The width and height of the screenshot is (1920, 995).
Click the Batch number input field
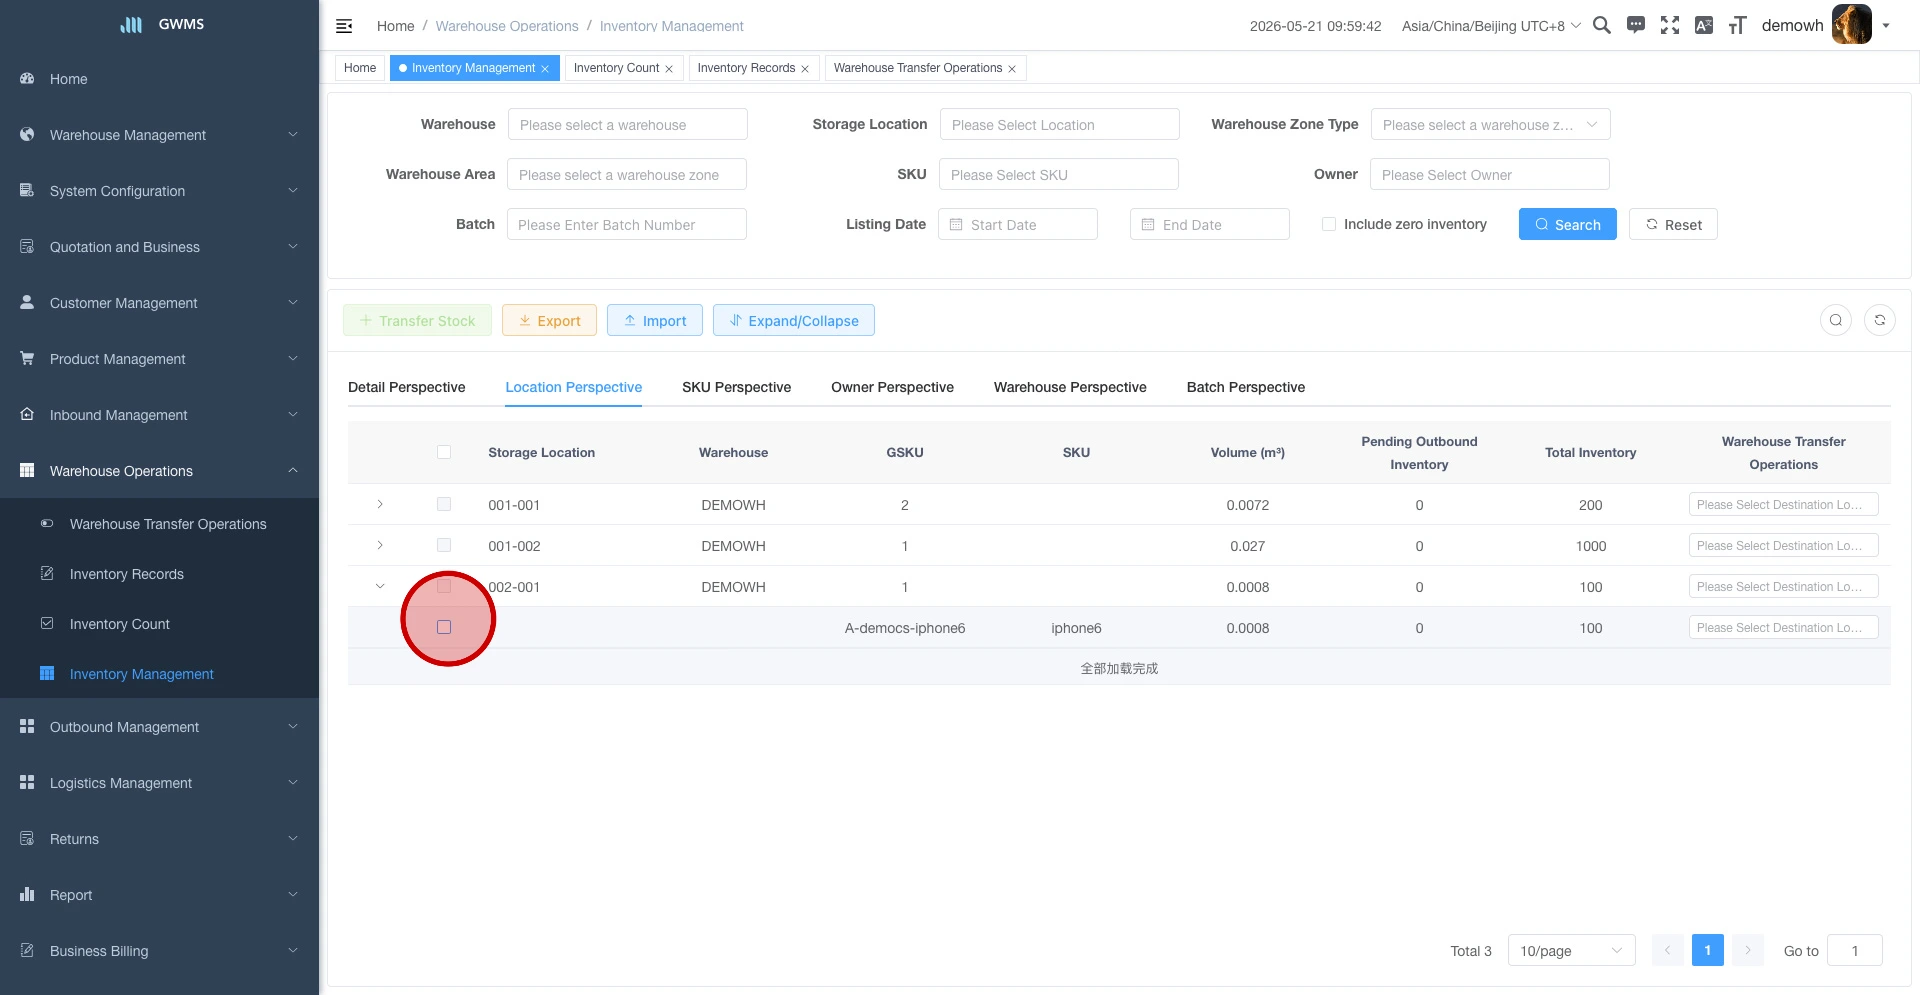[x=627, y=224]
